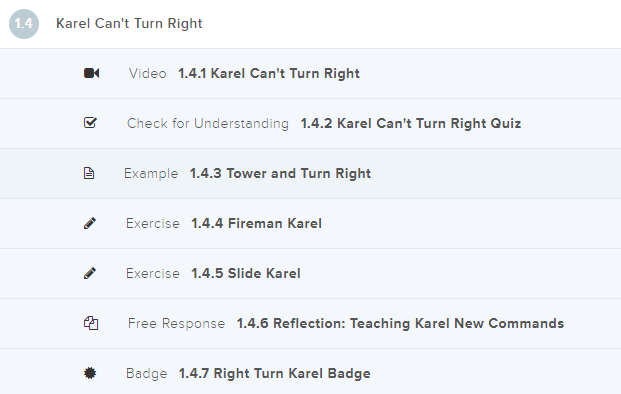Click the pencil icon for Fireman Karel

pyautogui.click(x=90, y=223)
